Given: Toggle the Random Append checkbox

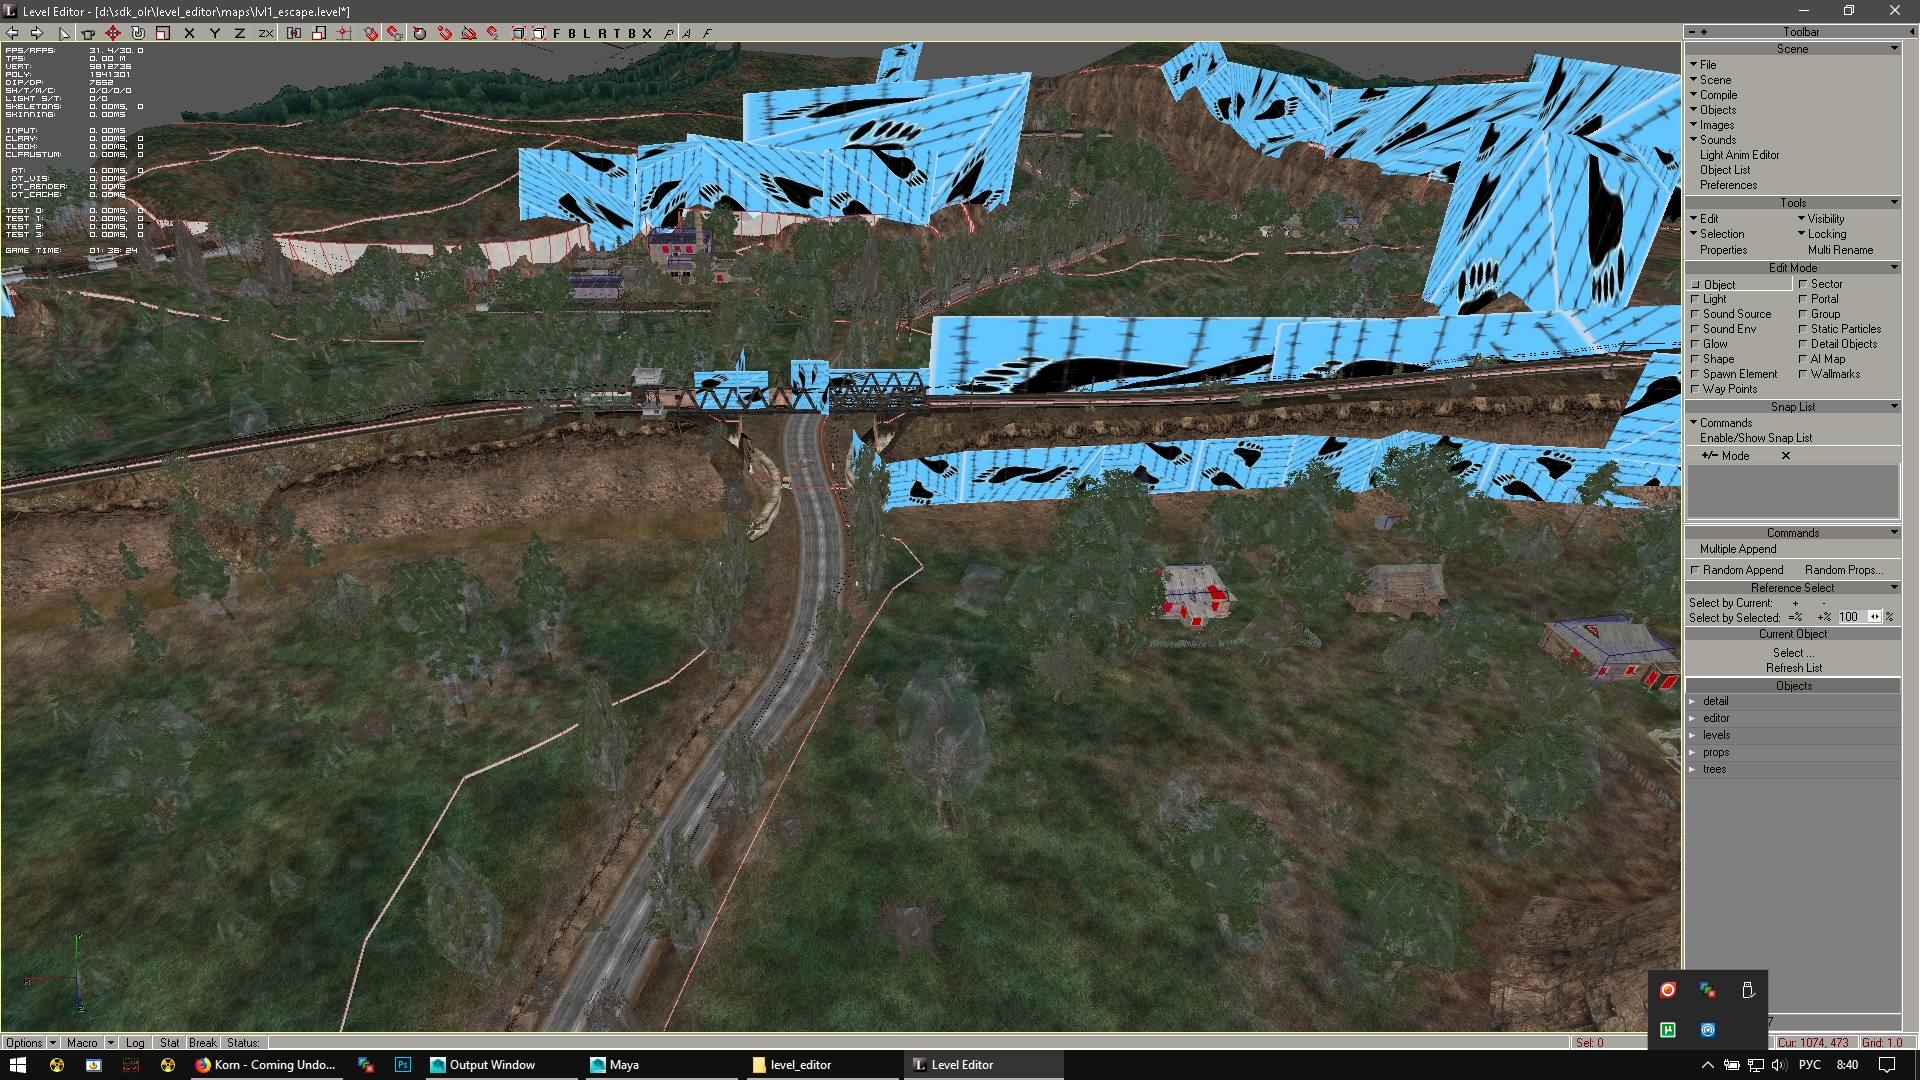Looking at the screenshot, I should pyautogui.click(x=1695, y=570).
